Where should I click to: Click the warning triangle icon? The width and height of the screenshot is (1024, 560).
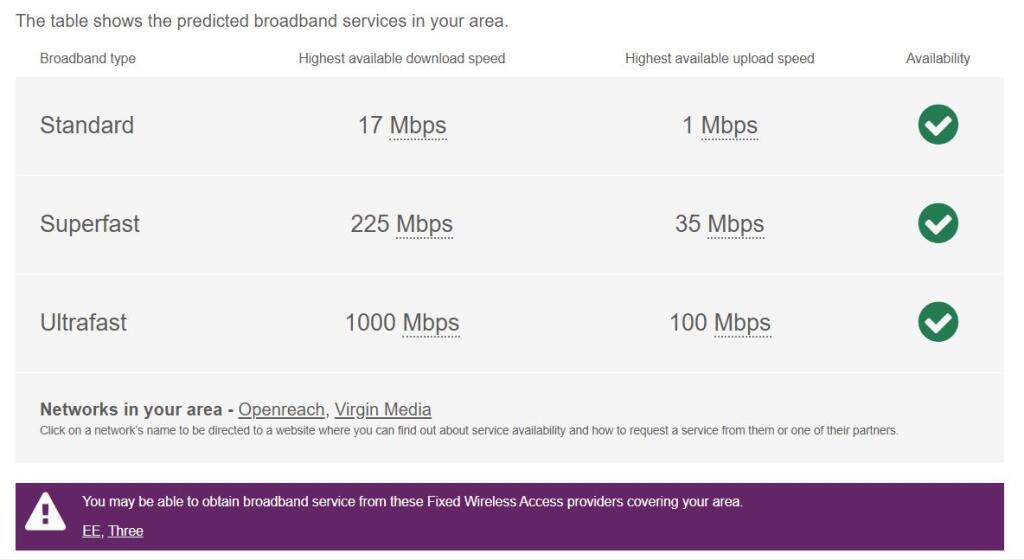pos(45,512)
